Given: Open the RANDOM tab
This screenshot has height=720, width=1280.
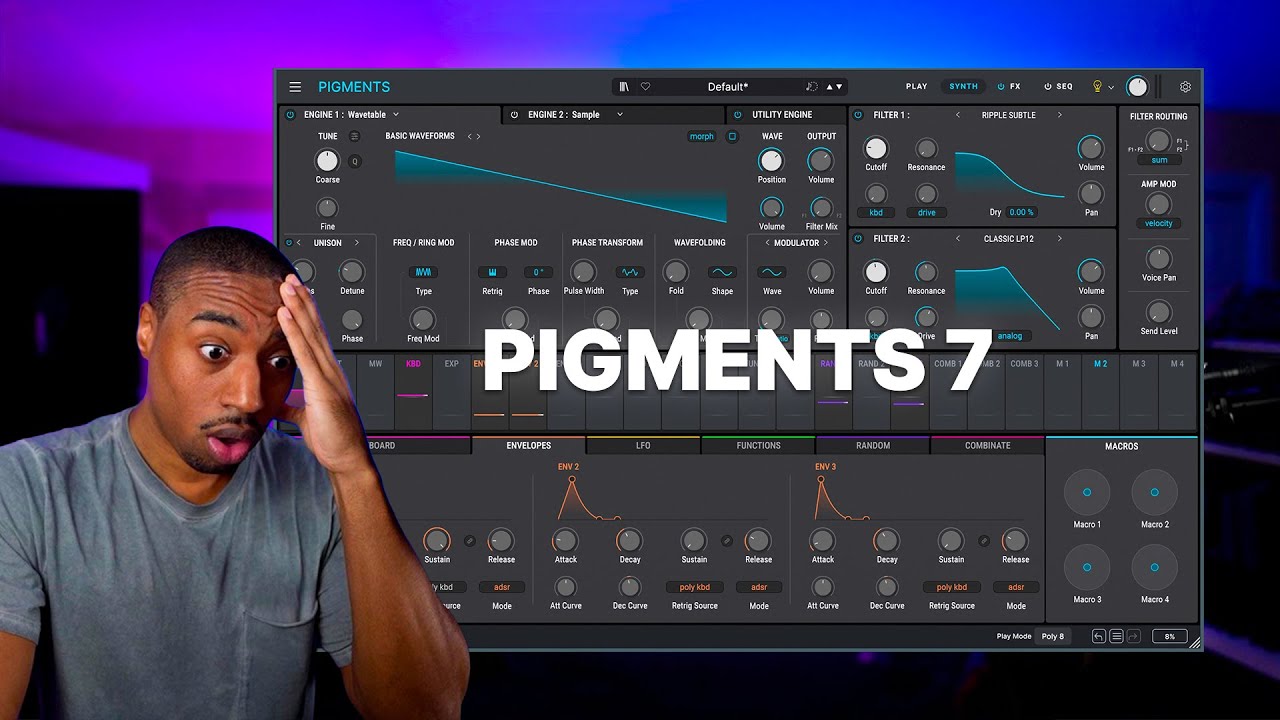Looking at the screenshot, I should pos(873,446).
